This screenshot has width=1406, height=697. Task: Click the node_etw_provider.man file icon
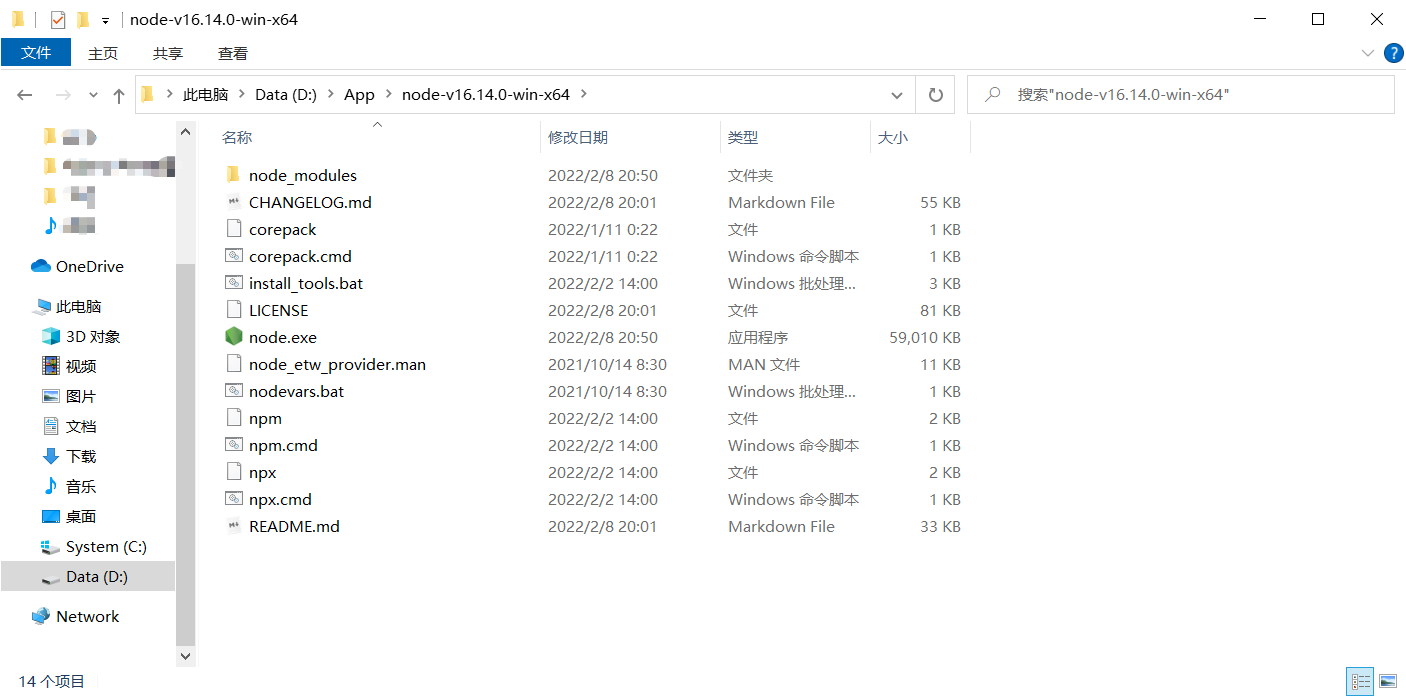(233, 364)
